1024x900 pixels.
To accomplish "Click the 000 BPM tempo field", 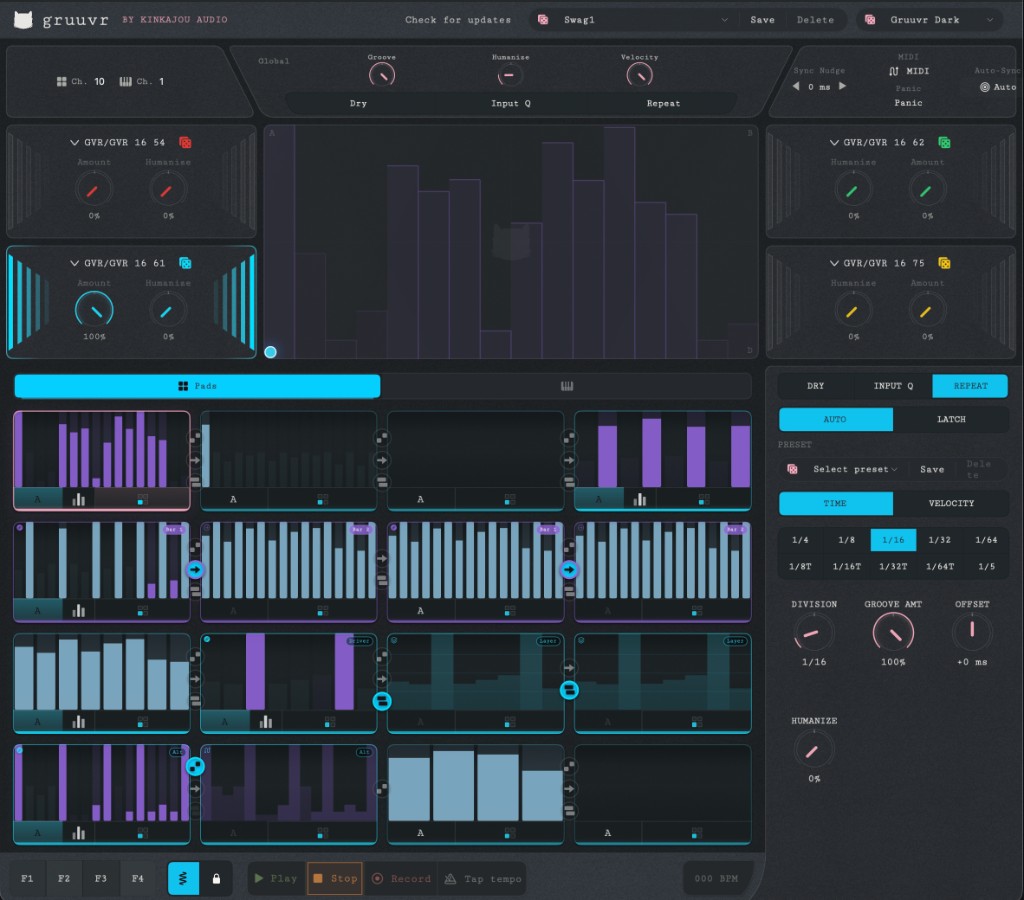I will pyautogui.click(x=716, y=878).
